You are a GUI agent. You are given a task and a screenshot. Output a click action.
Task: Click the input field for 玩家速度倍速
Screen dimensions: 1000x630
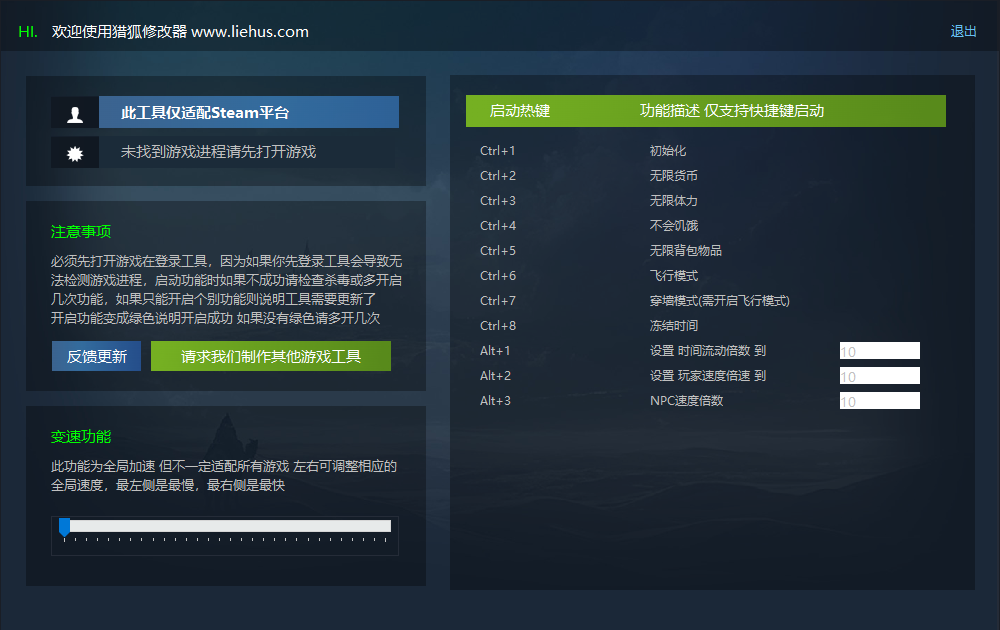[879, 376]
